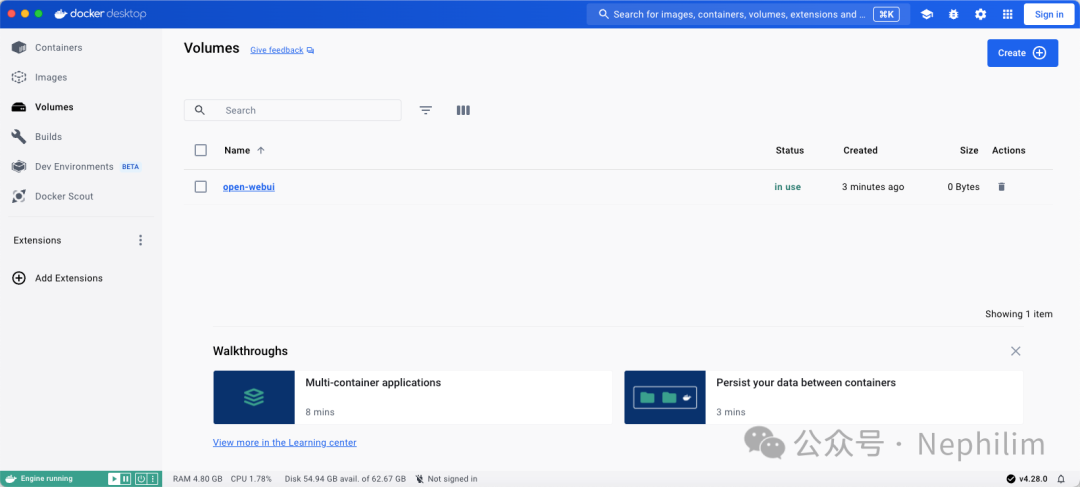Click the Not signed in status icon
The width and height of the screenshot is (1080, 487).
419,479
